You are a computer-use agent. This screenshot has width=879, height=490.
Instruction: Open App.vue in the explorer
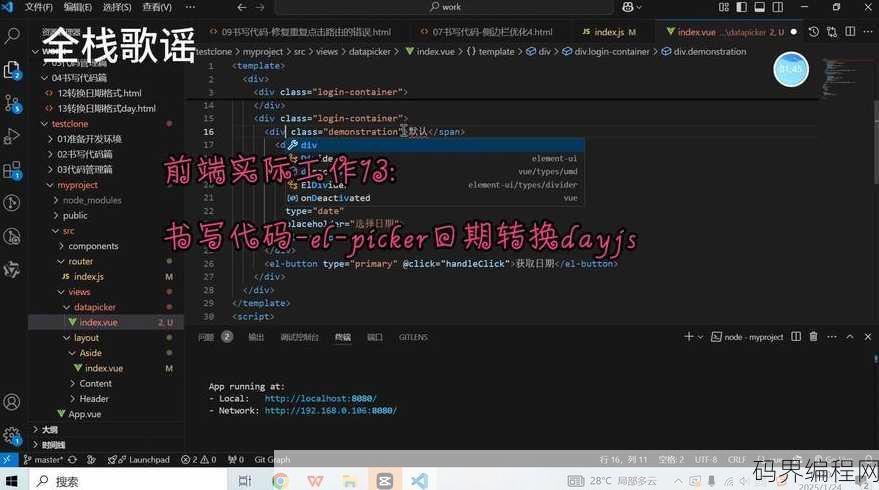coord(84,414)
